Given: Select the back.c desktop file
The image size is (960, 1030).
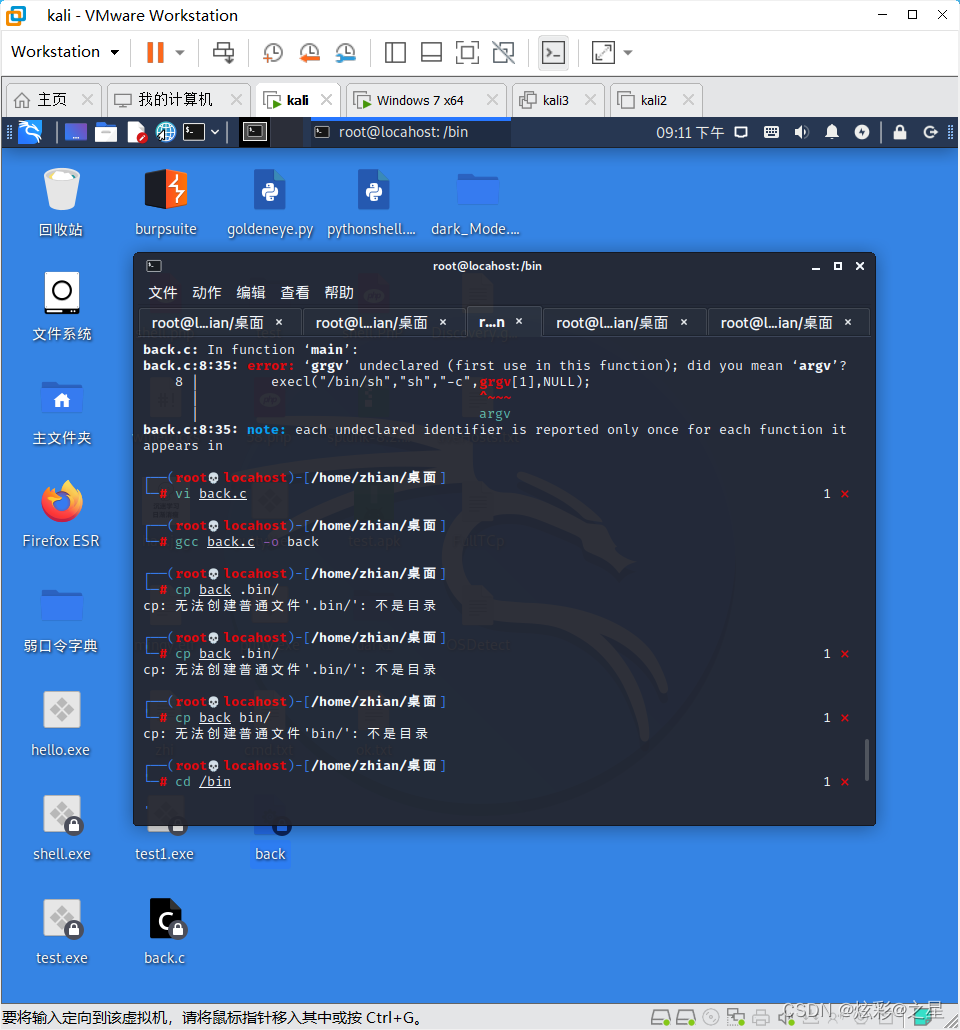Looking at the screenshot, I should pyautogui.click(x=165, y=931).
